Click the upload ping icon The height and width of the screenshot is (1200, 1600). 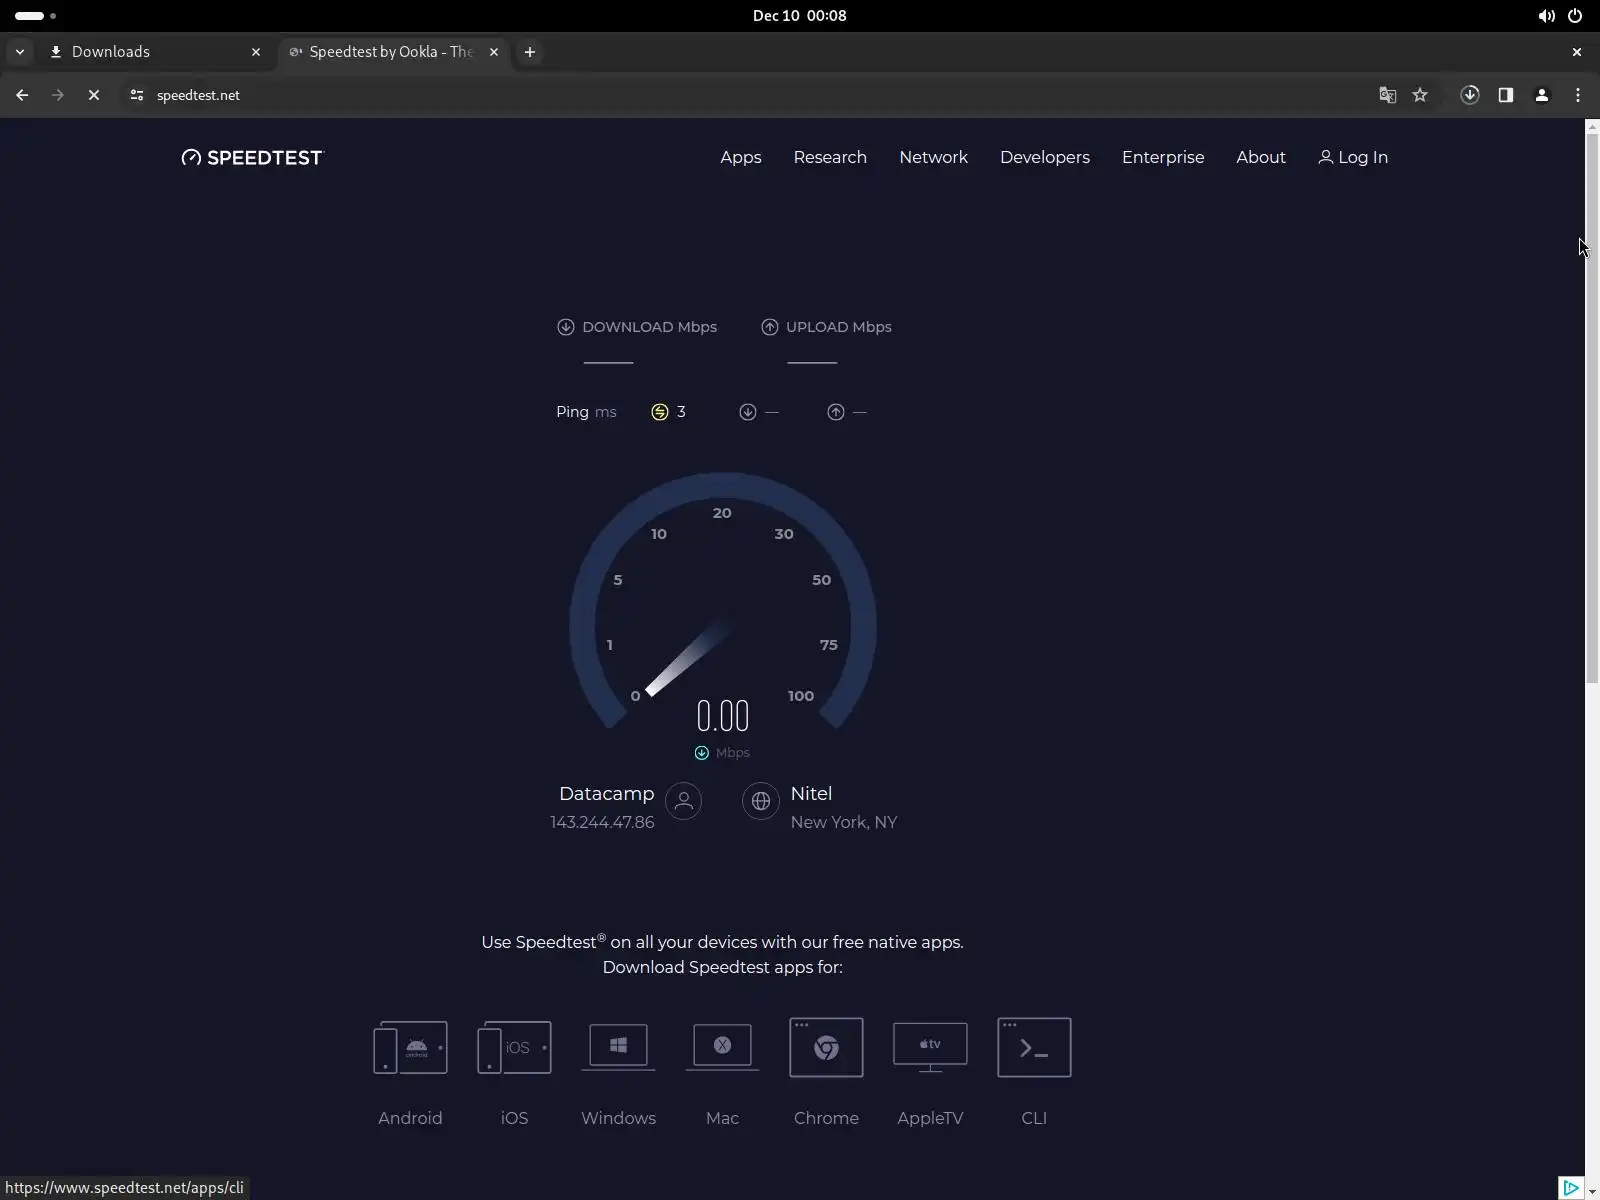(x=836, y=412)
